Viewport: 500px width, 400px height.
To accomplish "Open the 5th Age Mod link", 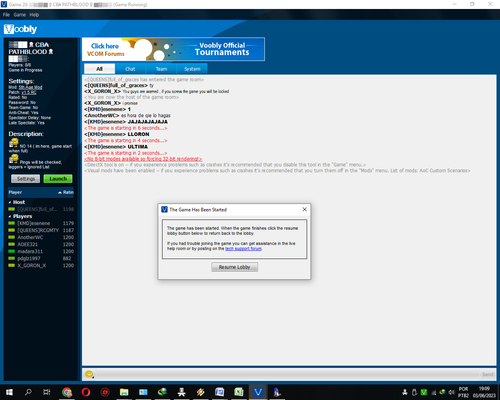I will pyautogui.click(x=30, y=87).
